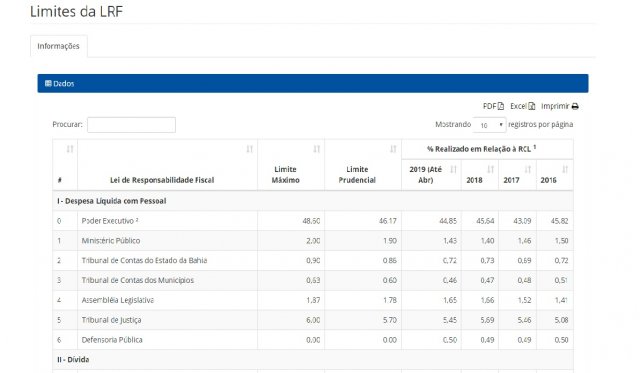Sort the 2016 column arrows
This screenshot has height=373, width=640.
coord(565,169)
